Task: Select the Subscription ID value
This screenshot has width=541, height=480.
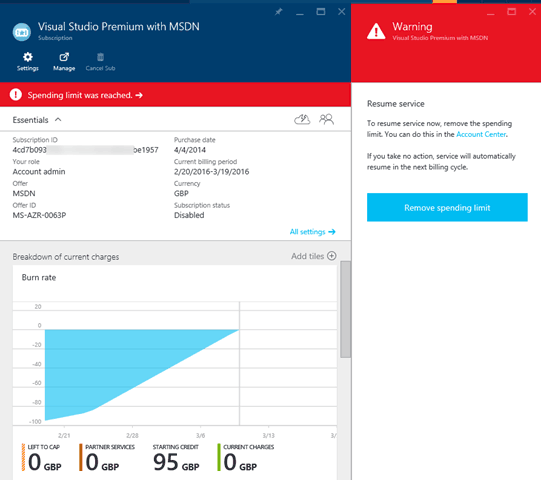Action: point(86,150)
